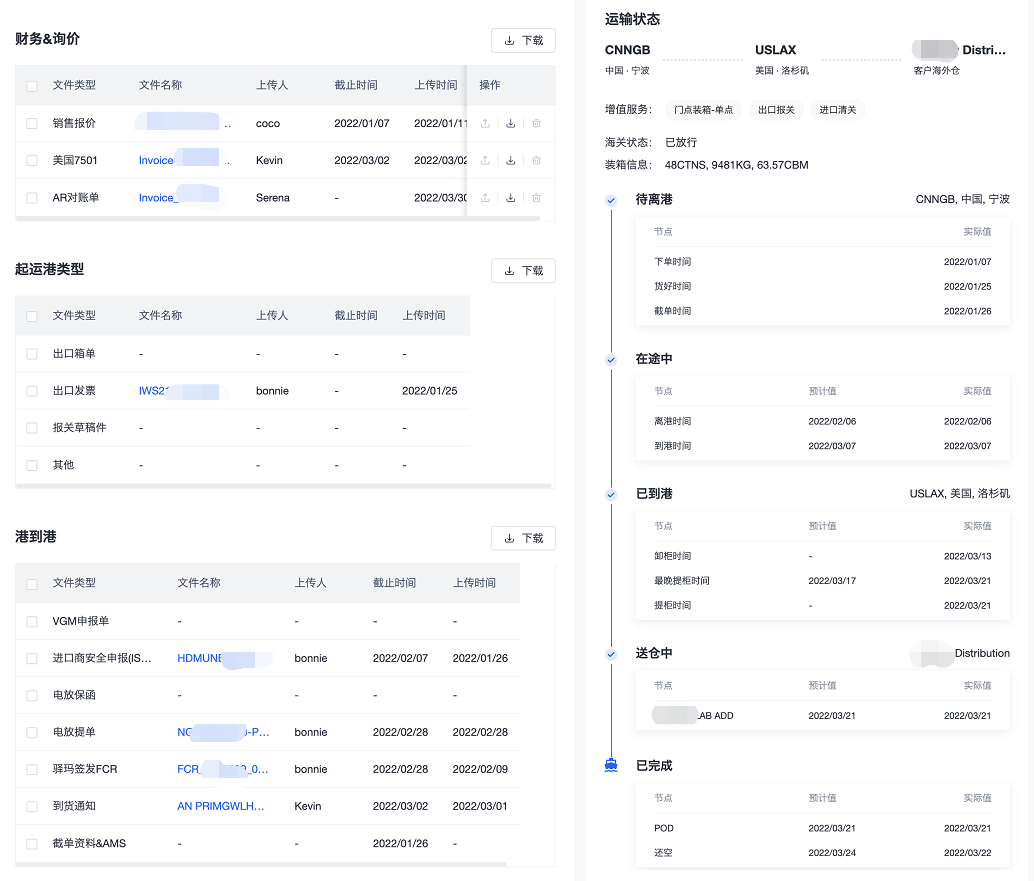
Task: Select the 出口发票 row checkbox
Action: click(x=32, y=391)
